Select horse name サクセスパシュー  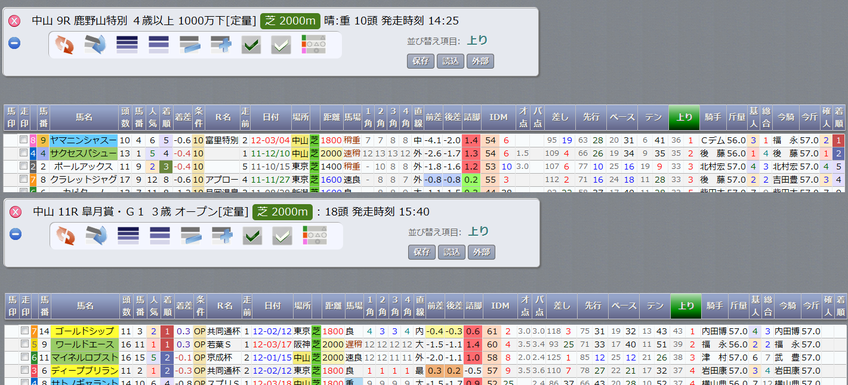coord(83,154)
